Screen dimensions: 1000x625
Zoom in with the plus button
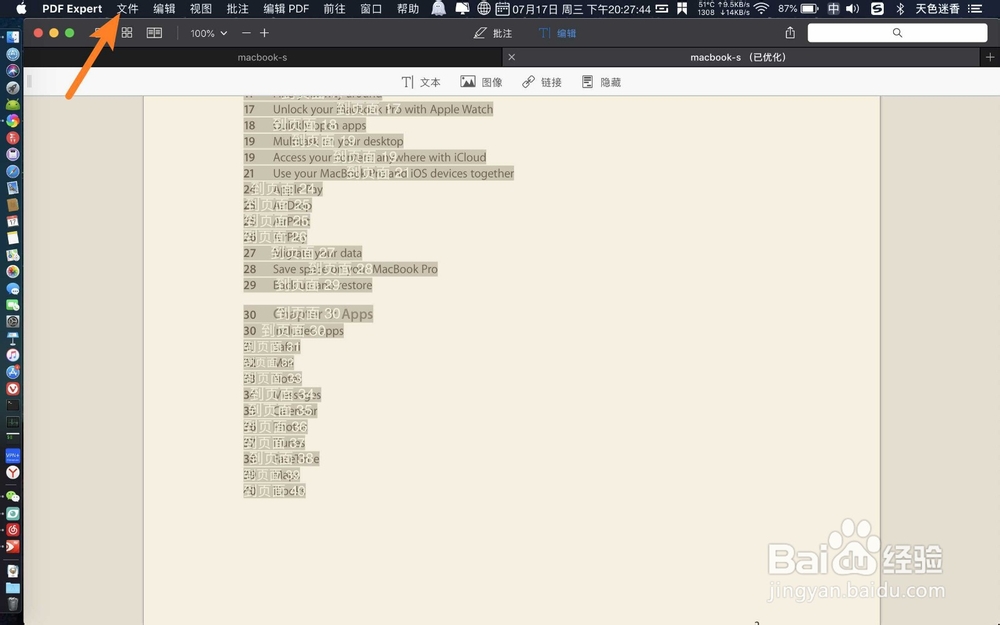pos(264,33)
